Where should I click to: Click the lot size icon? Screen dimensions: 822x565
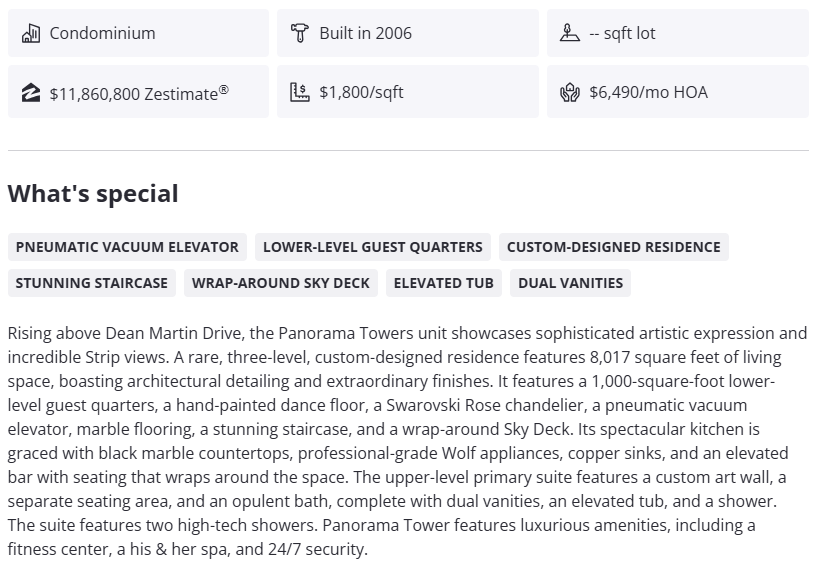tap(570, 33)
